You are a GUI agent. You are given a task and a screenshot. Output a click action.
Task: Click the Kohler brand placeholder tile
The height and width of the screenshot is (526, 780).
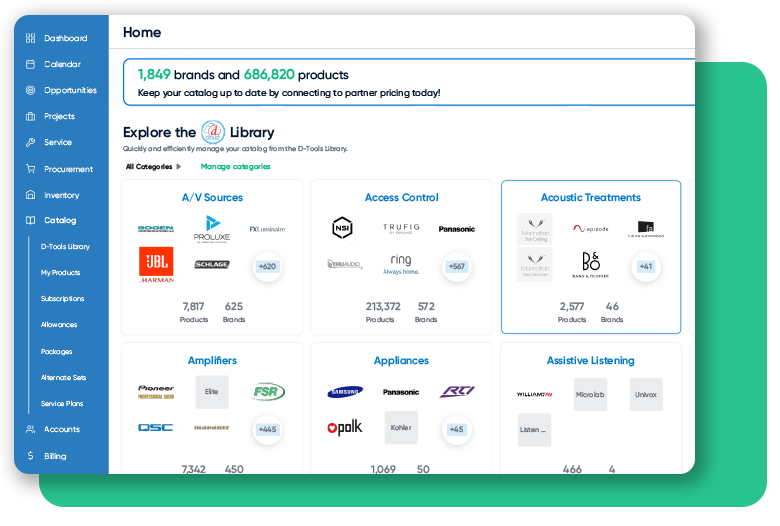pyautogui.click(x=401, y=427)
